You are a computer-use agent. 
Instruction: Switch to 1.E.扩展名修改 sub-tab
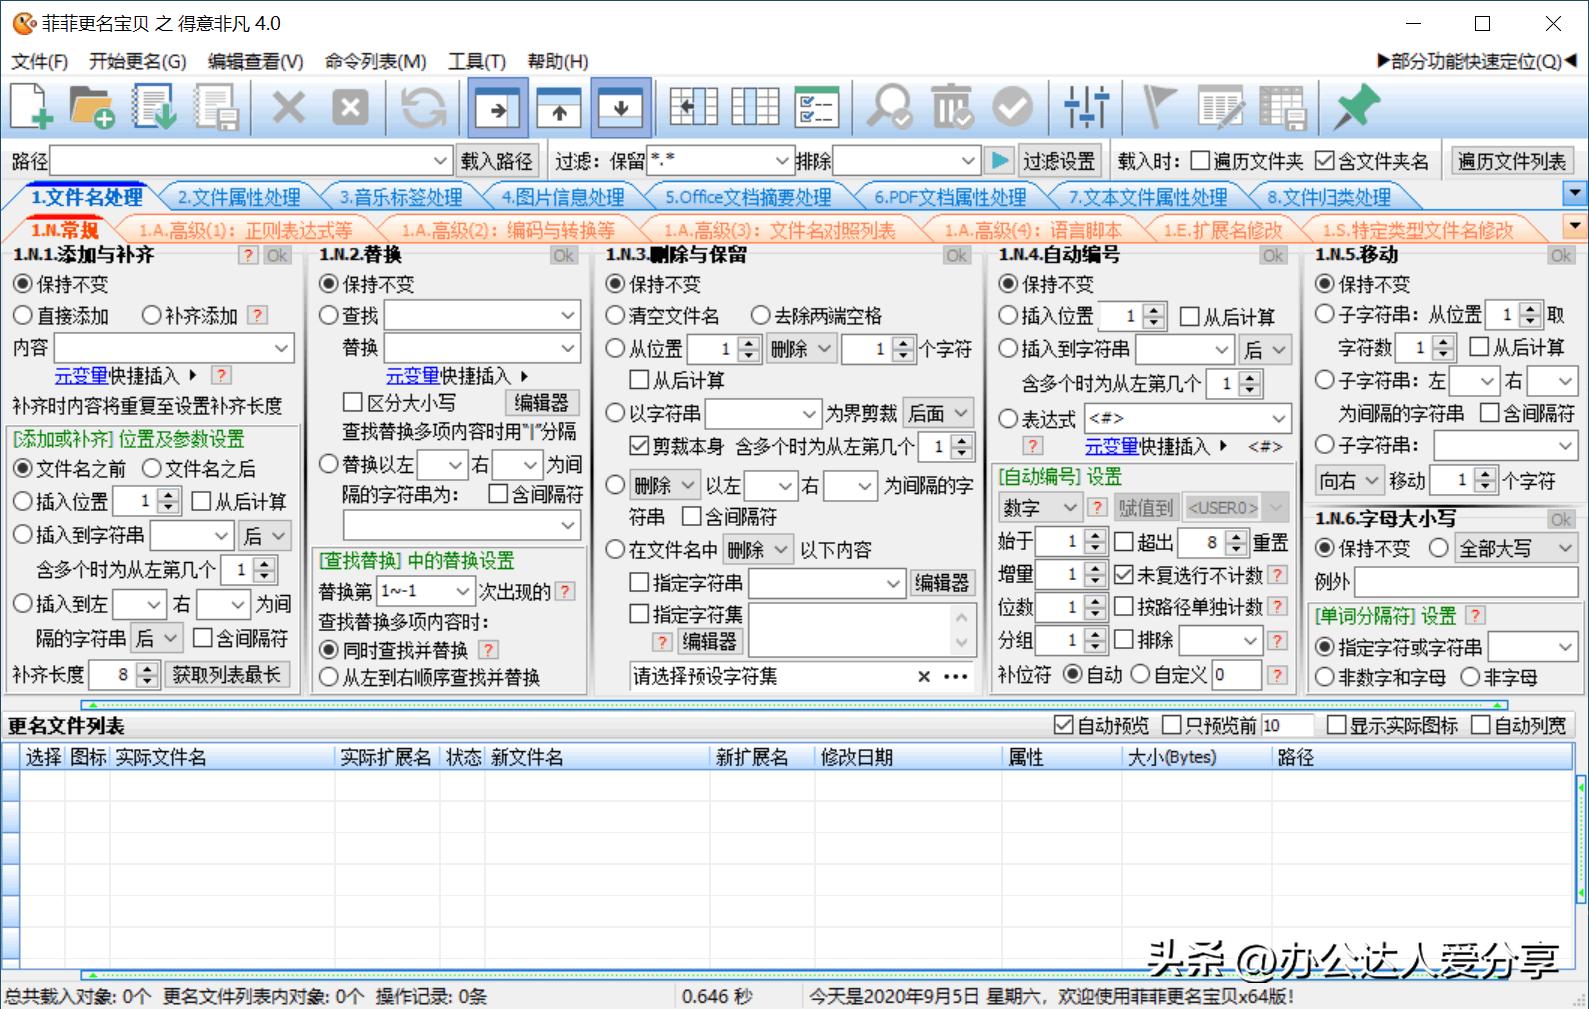(x=1222, y=230)
